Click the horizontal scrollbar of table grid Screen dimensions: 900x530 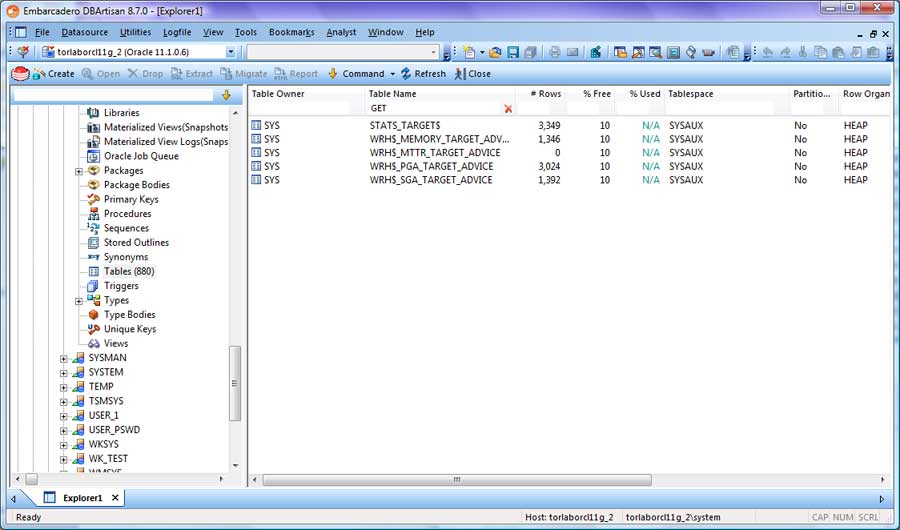tap(457, 479)
